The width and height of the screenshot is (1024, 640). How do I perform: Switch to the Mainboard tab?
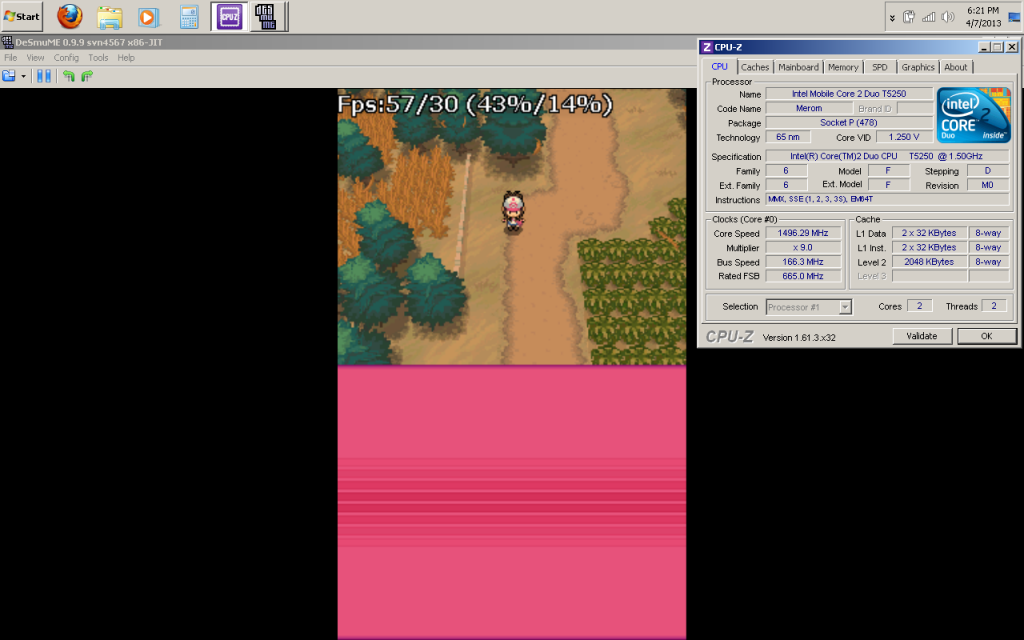tap(798, 67)
